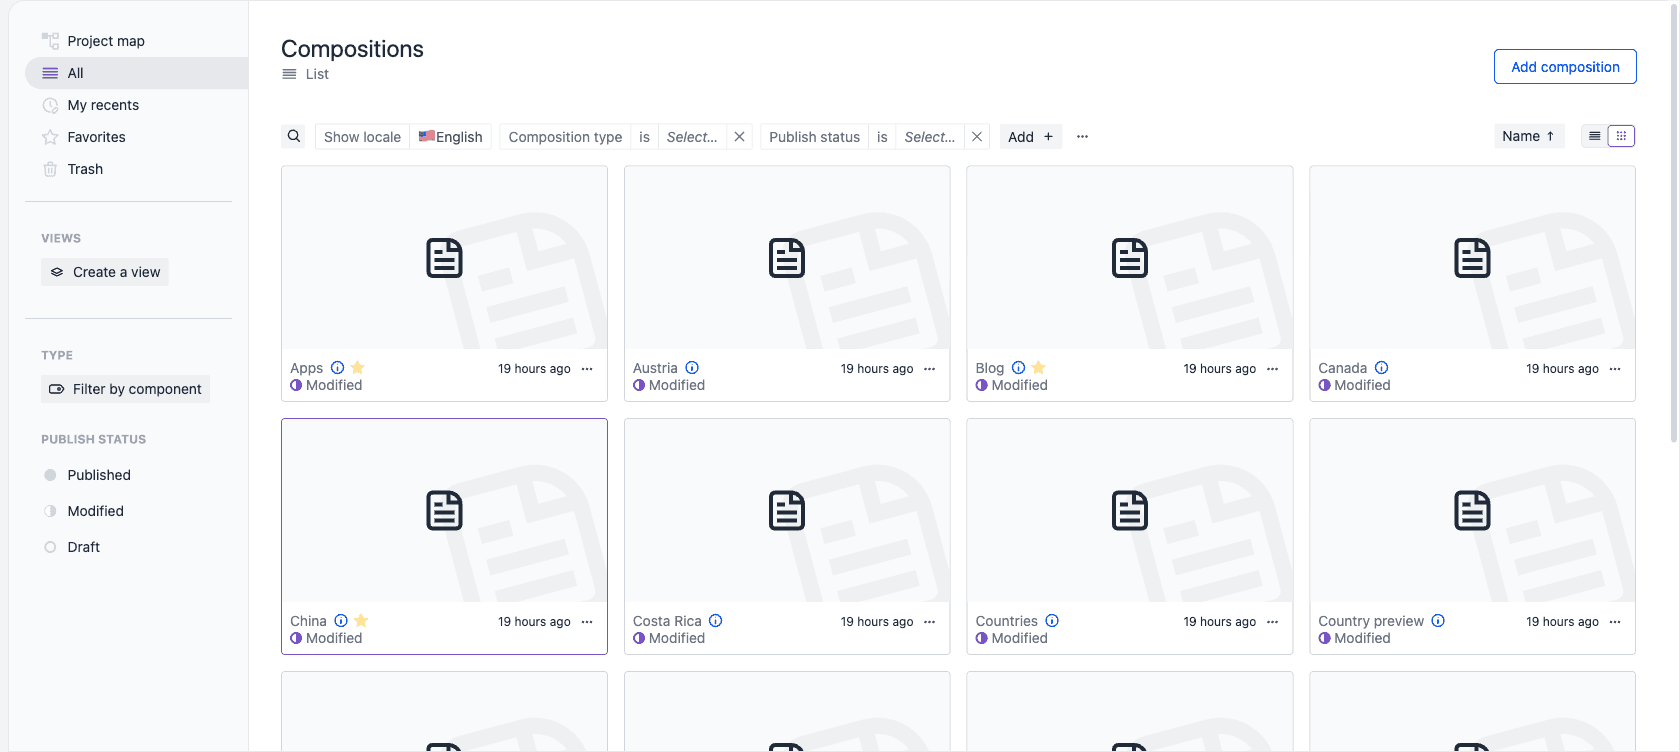Image resolution: width=1680 pixels, height=752 pixels.
Task: Filter by Published status
Action: click(x=99, y=475)
